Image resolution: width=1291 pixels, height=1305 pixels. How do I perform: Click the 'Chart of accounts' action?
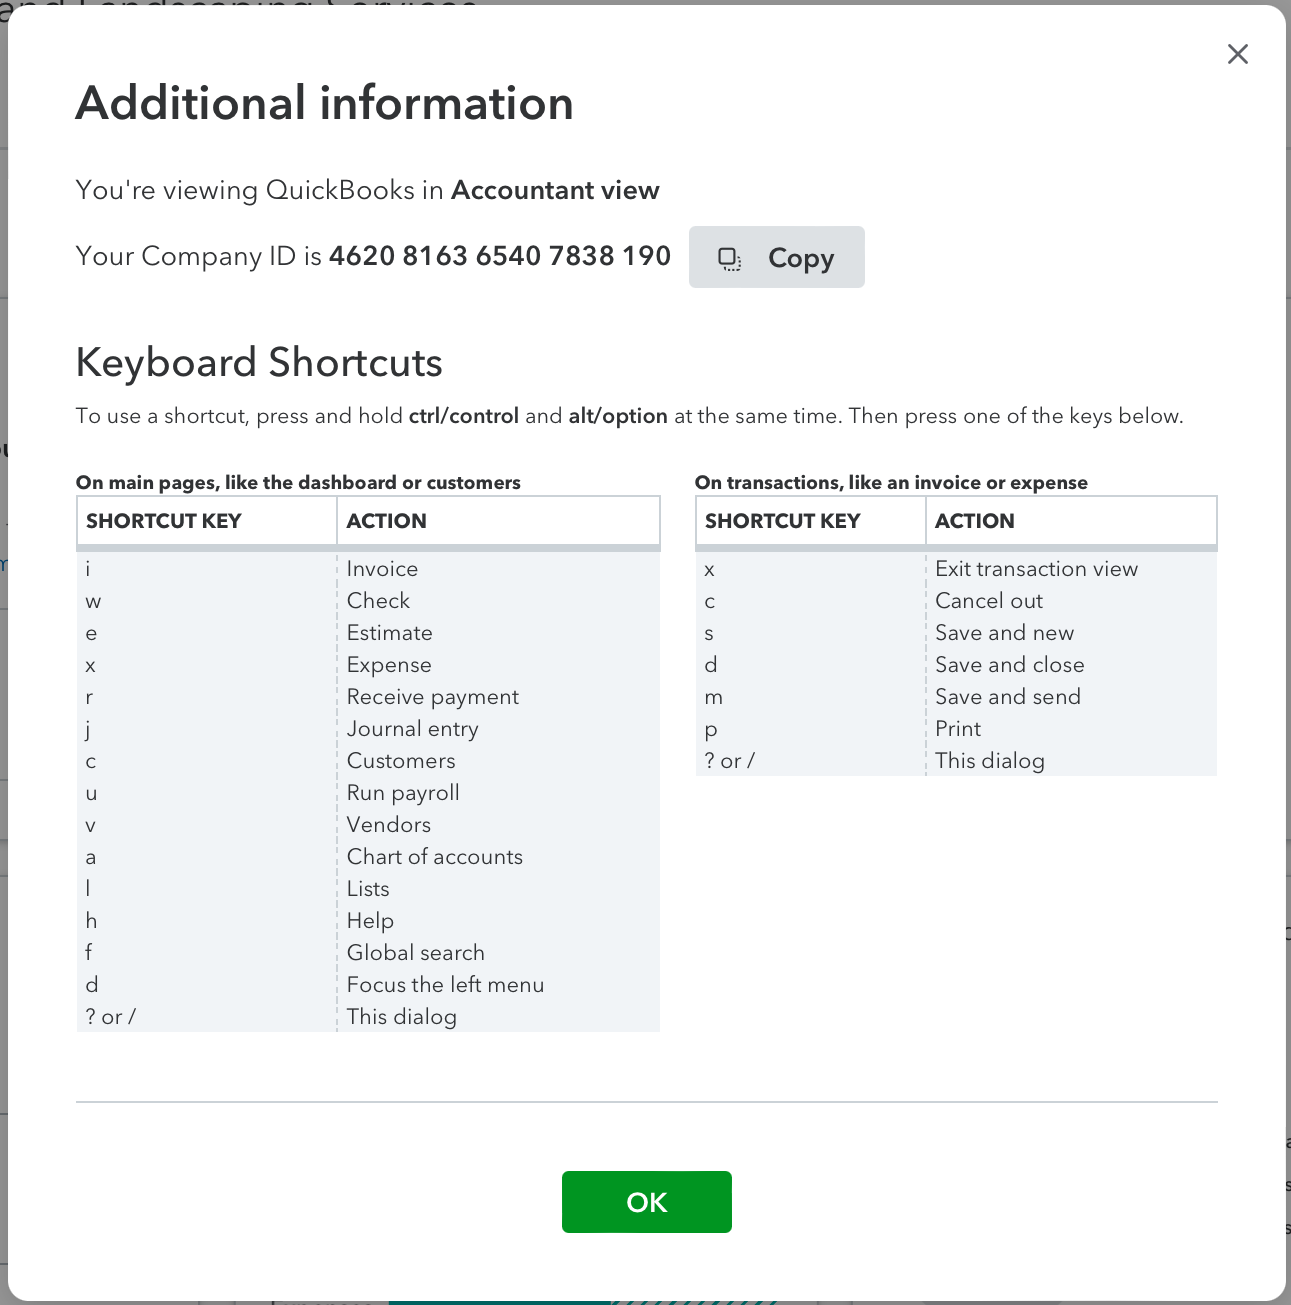[434, 857]
